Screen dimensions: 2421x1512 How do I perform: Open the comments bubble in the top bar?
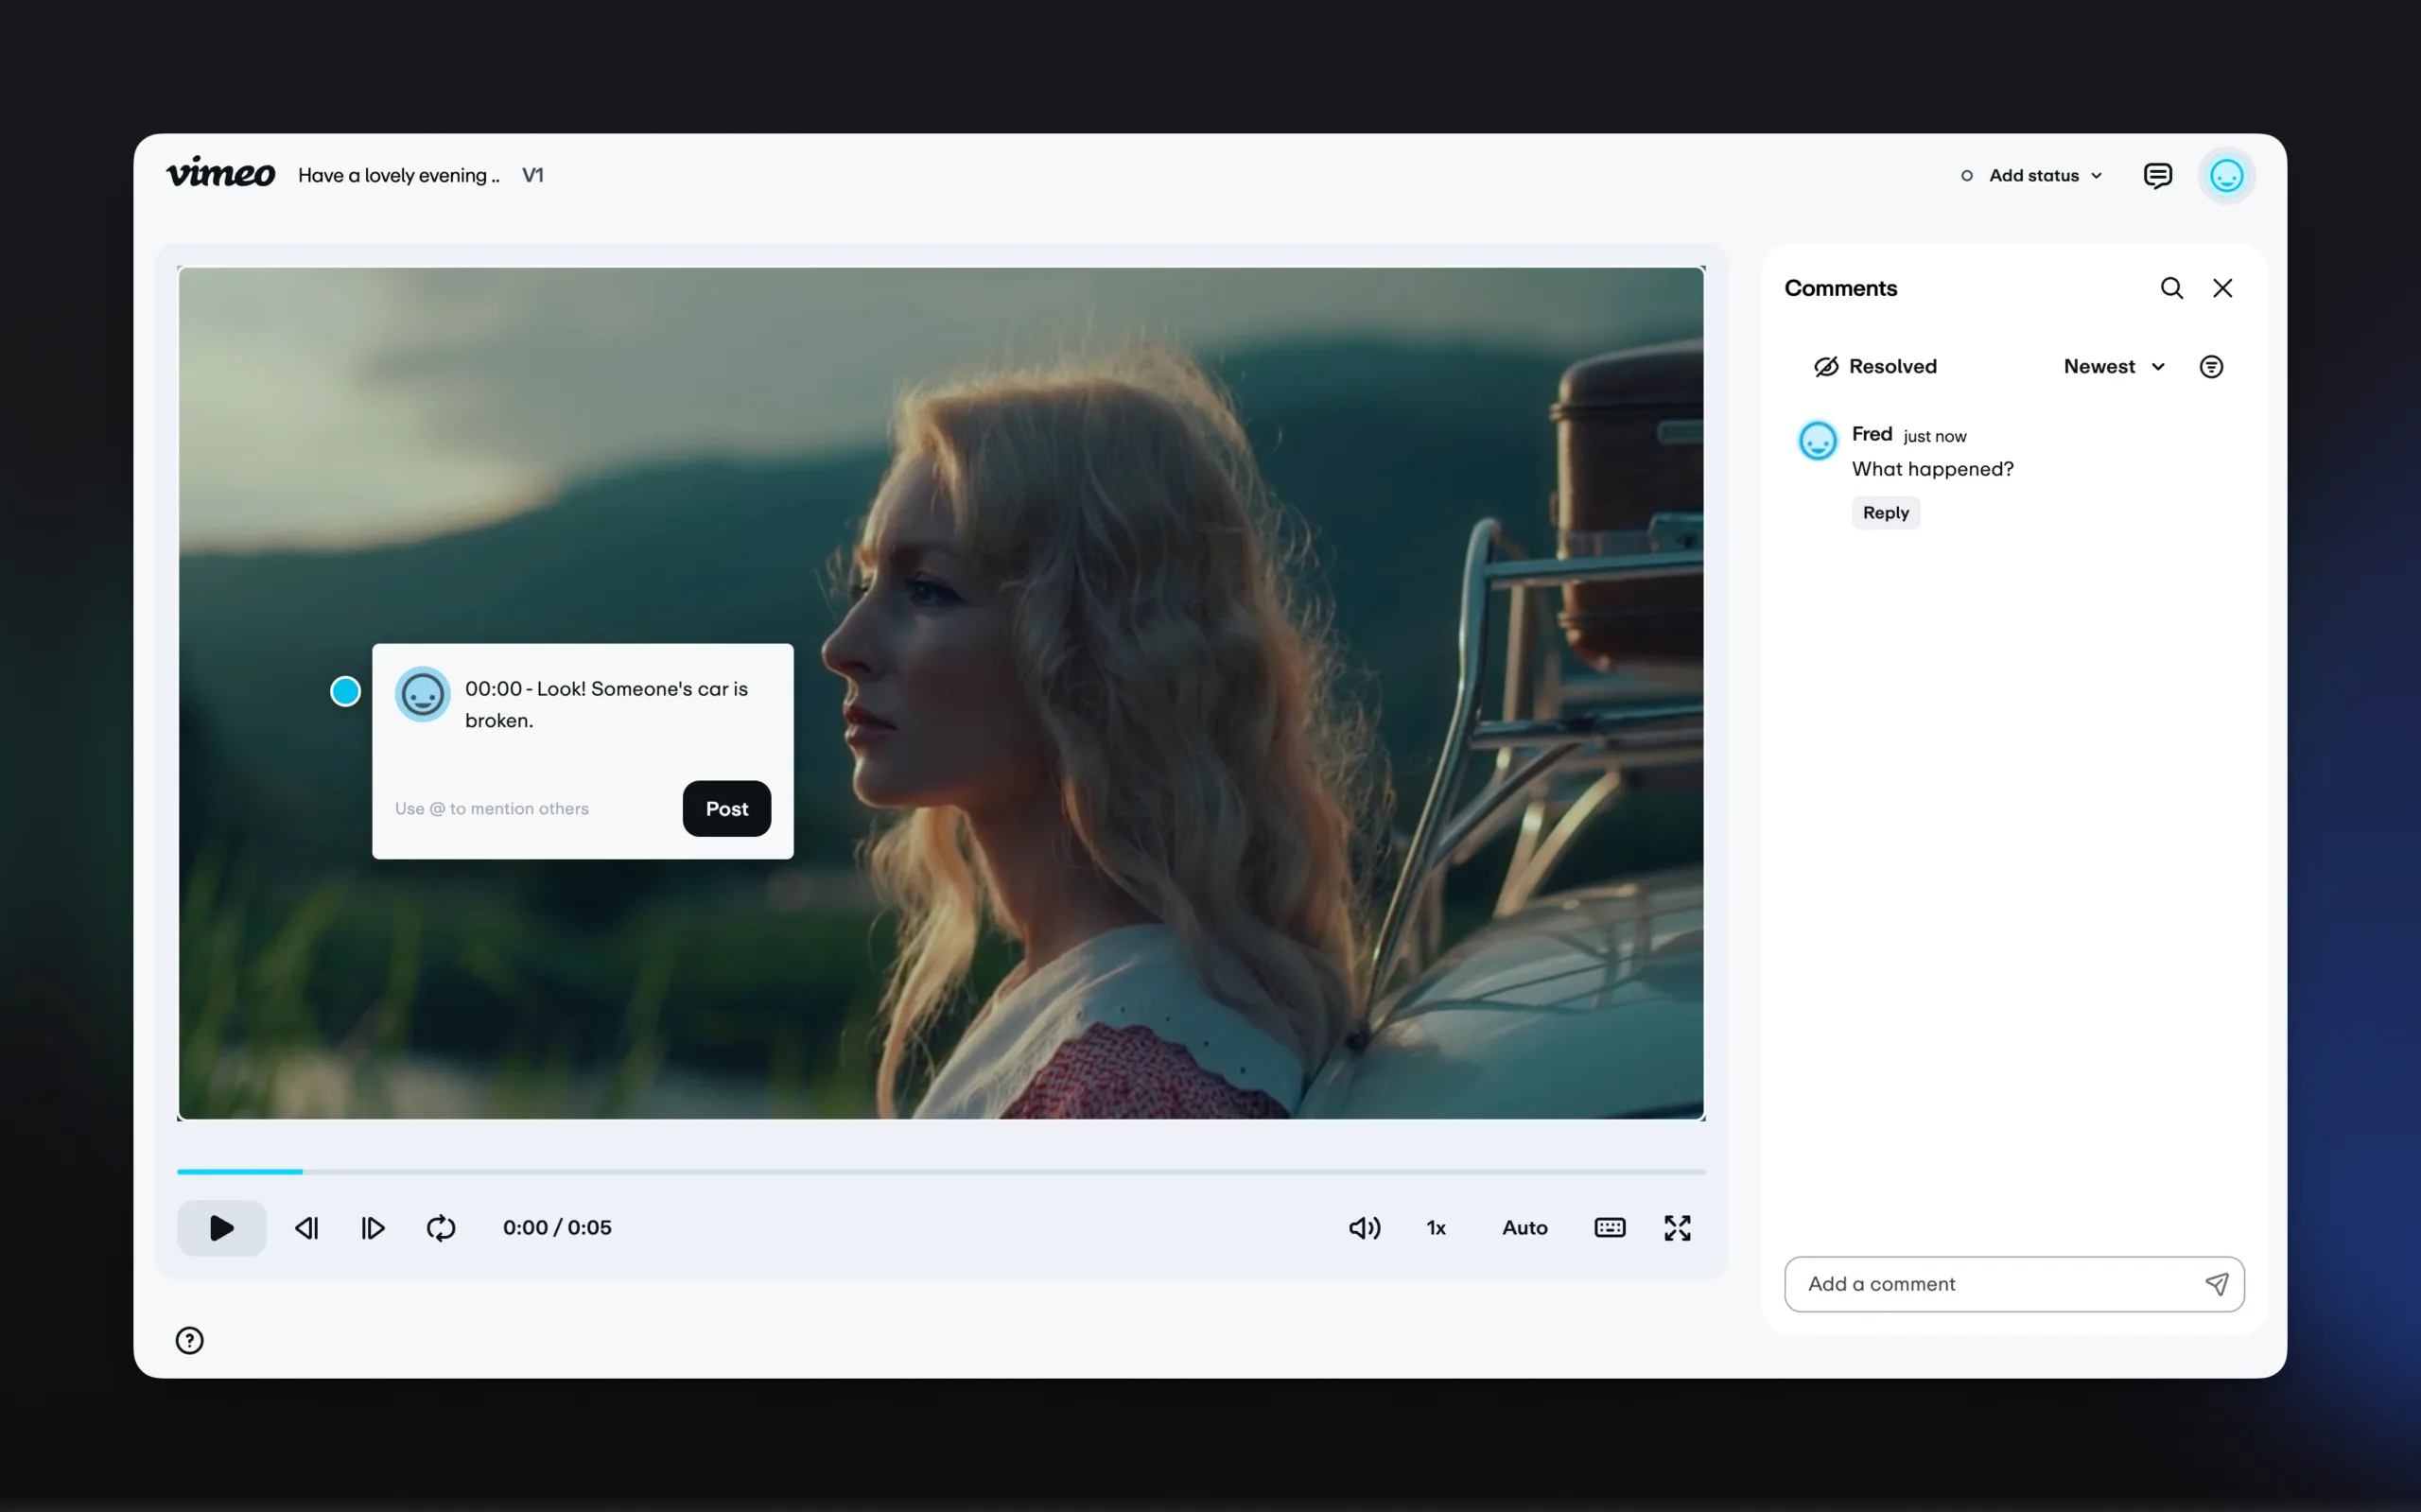2159,175
